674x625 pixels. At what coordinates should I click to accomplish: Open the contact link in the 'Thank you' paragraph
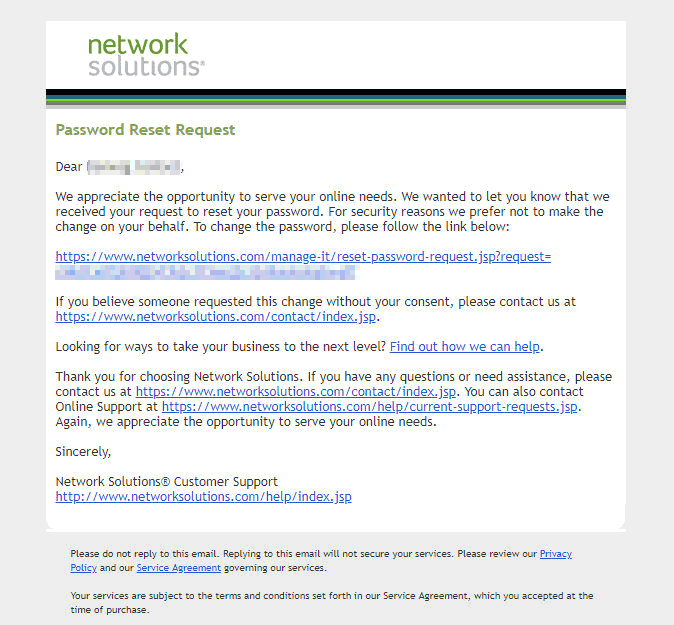tap(297, 392)
